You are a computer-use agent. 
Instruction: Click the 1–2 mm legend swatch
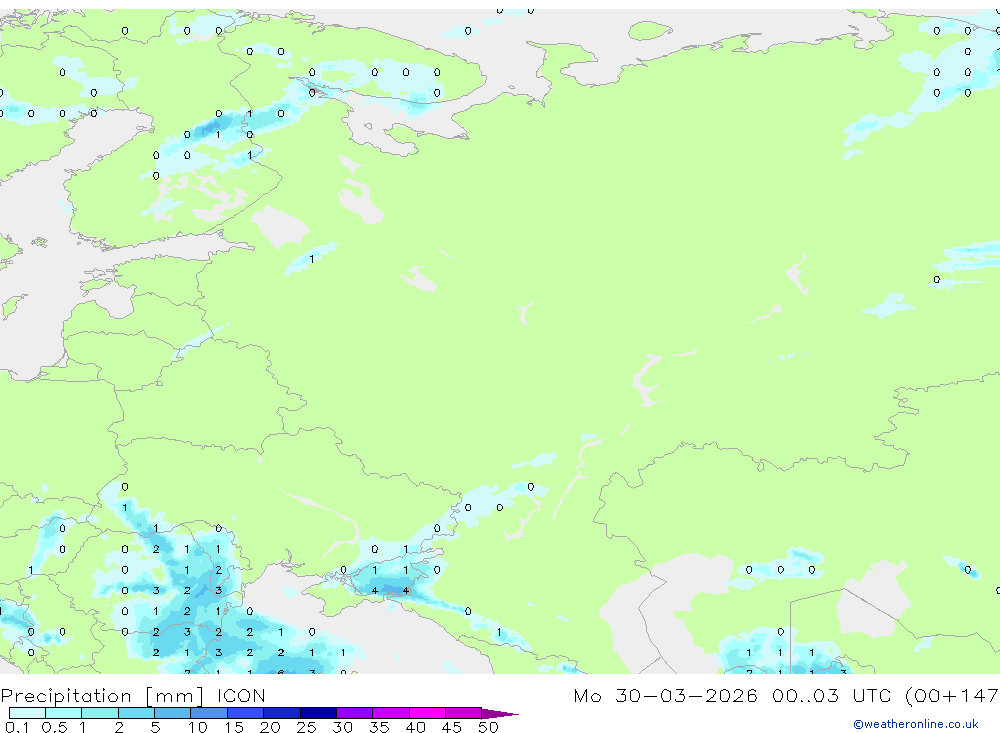point(100,713)
